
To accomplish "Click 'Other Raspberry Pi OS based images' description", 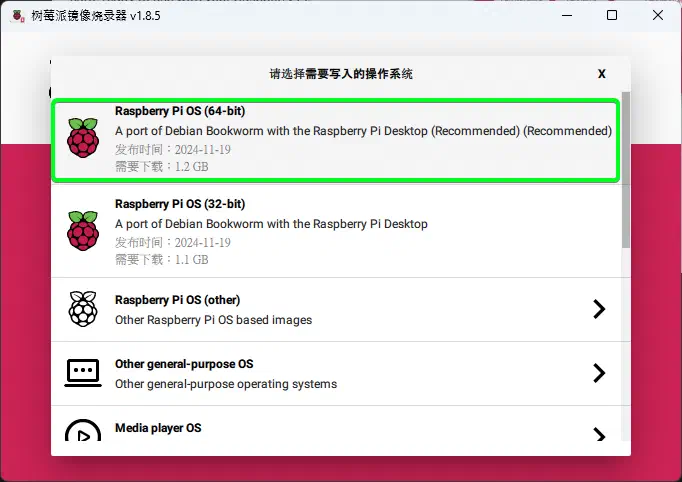I will click(x=213, y=320).
